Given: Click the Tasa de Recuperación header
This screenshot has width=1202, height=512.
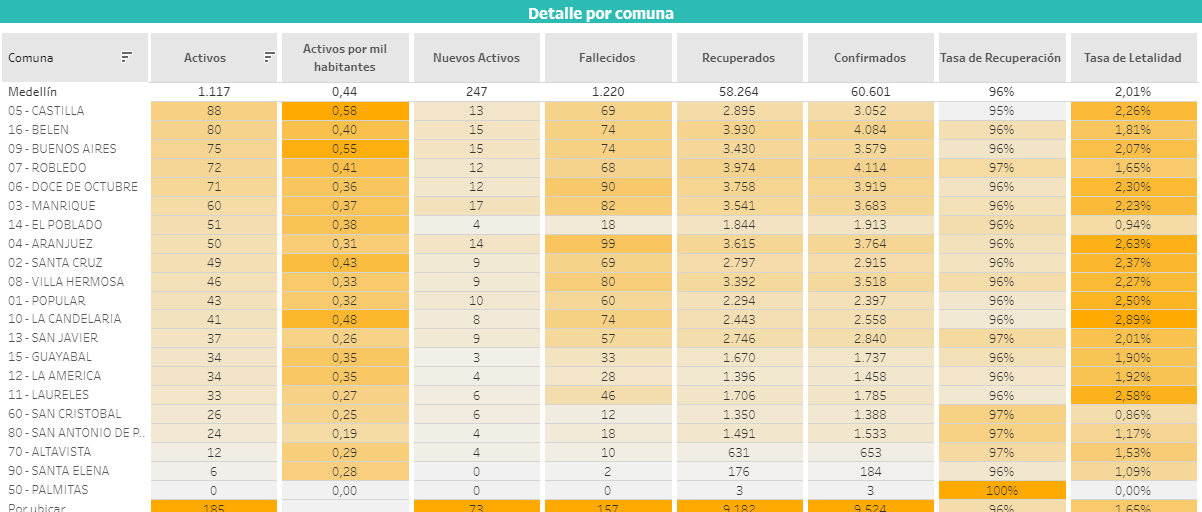Looking at the screenshot, I should point(1001,58).
